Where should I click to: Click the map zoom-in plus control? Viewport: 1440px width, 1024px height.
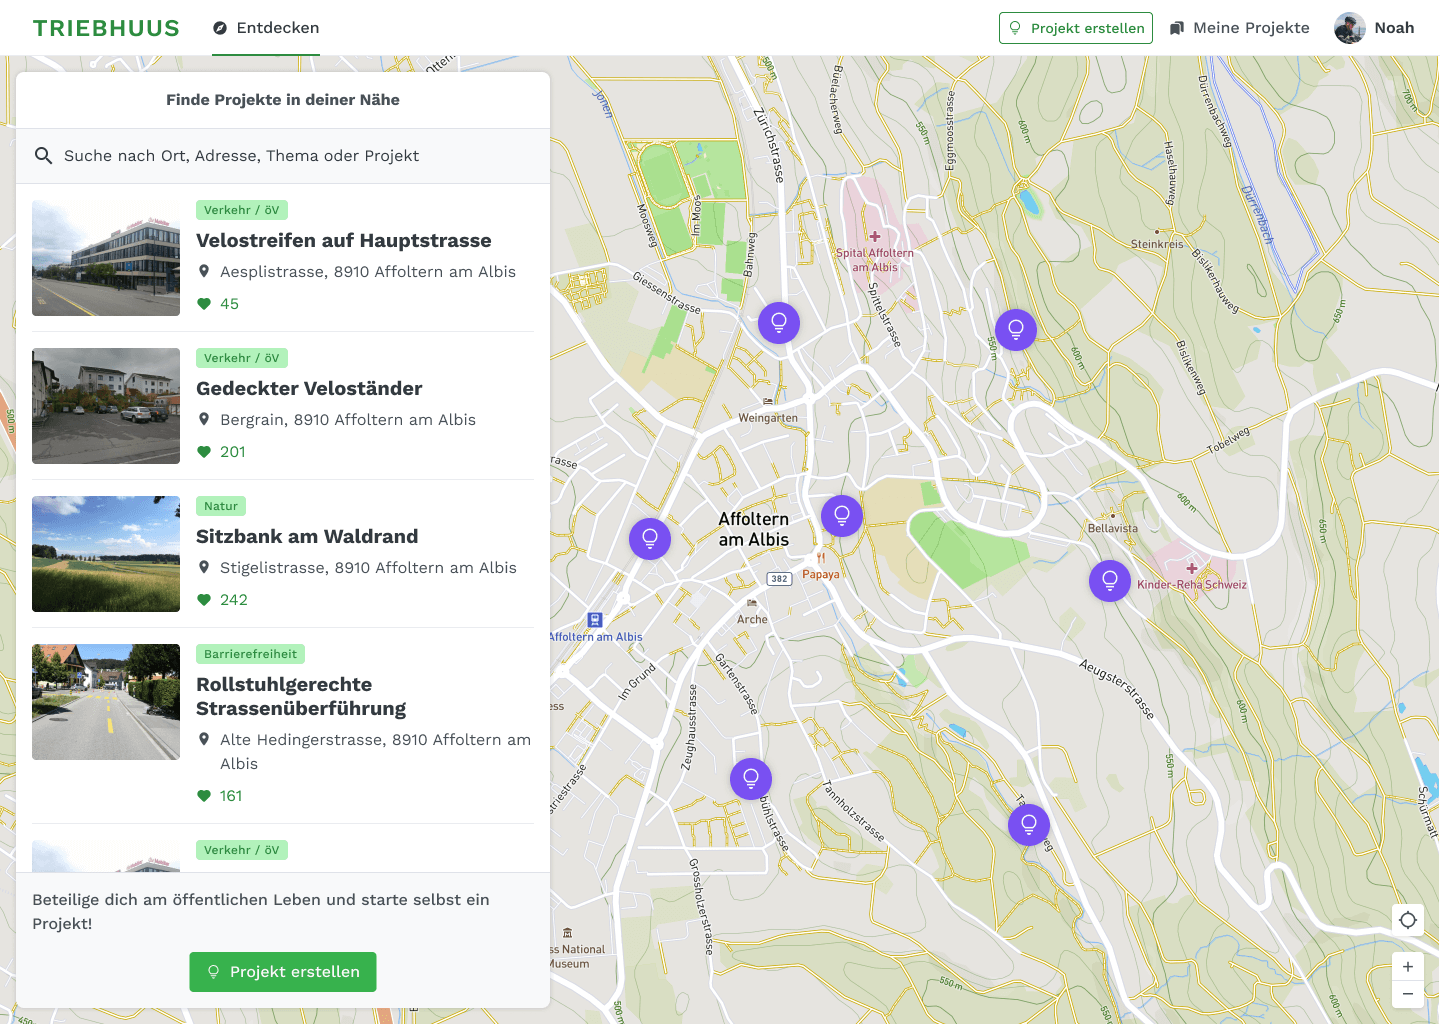[1408, 966]
